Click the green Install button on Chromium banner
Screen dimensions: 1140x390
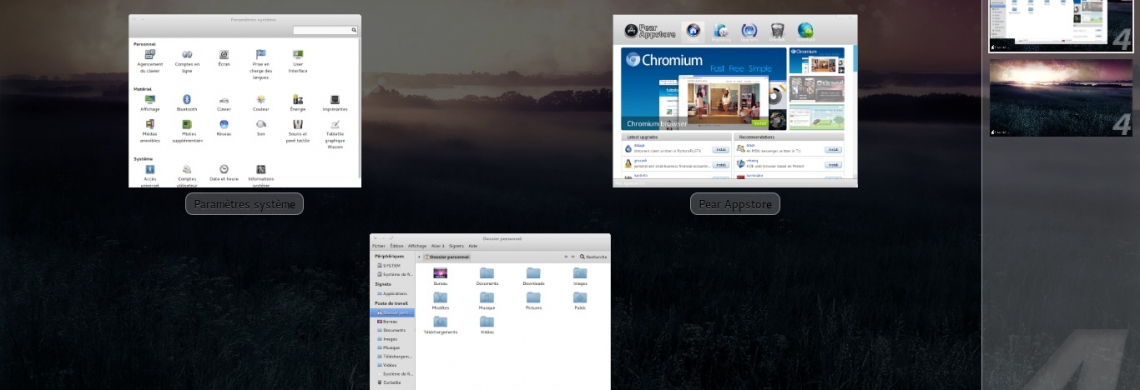760,123
